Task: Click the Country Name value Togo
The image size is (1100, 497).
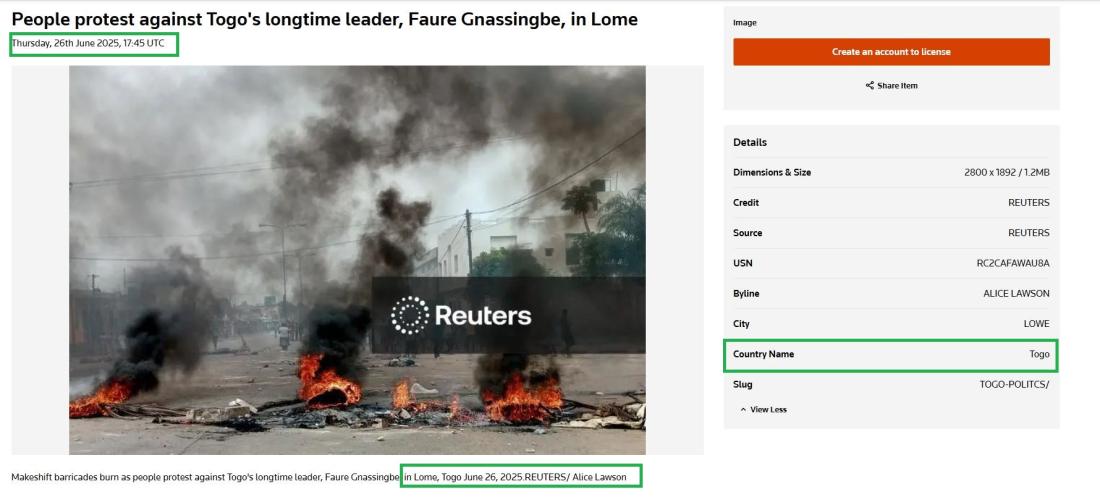Action: coord(1039,354)
